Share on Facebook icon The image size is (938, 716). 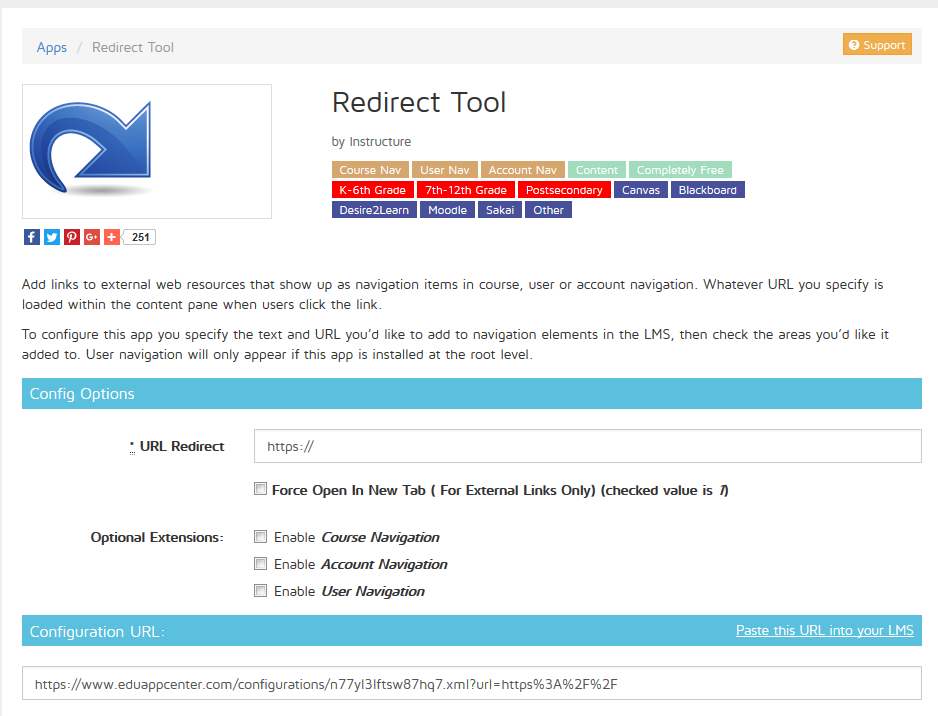coord(32,237)
